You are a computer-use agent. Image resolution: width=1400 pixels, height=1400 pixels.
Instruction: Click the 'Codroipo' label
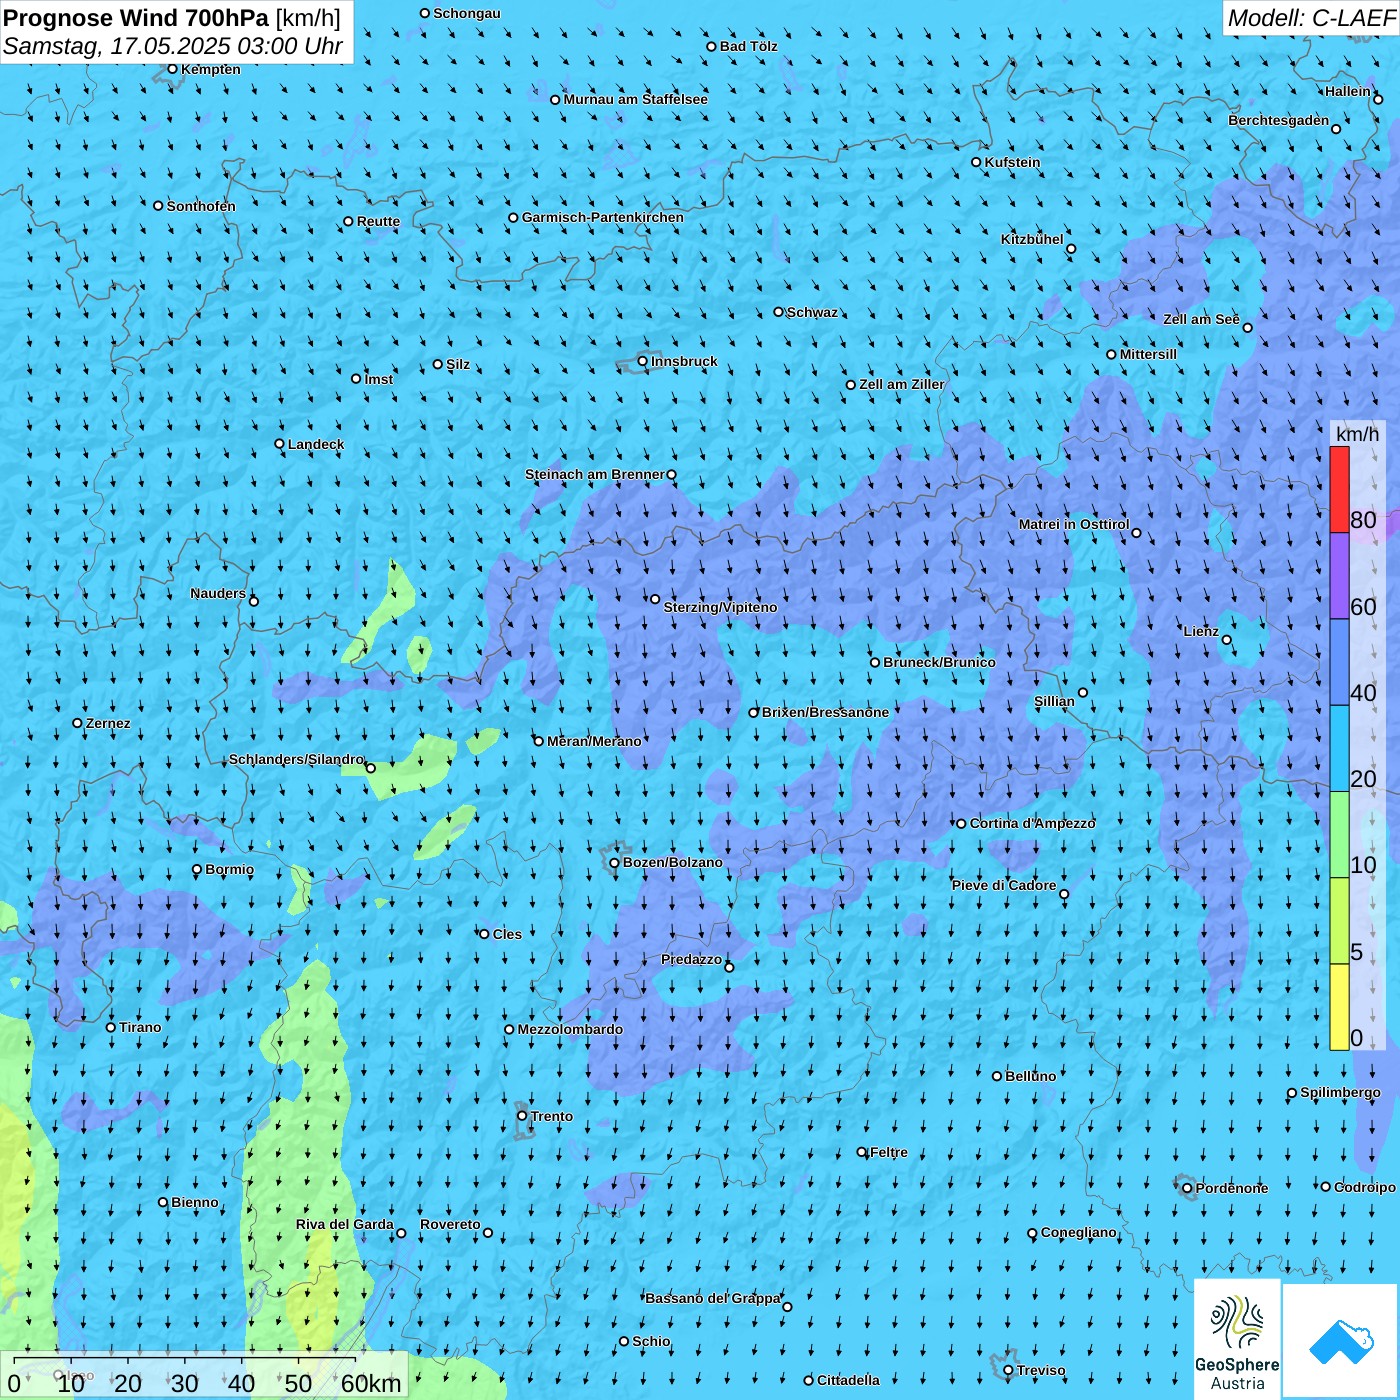point(1365,1187)
